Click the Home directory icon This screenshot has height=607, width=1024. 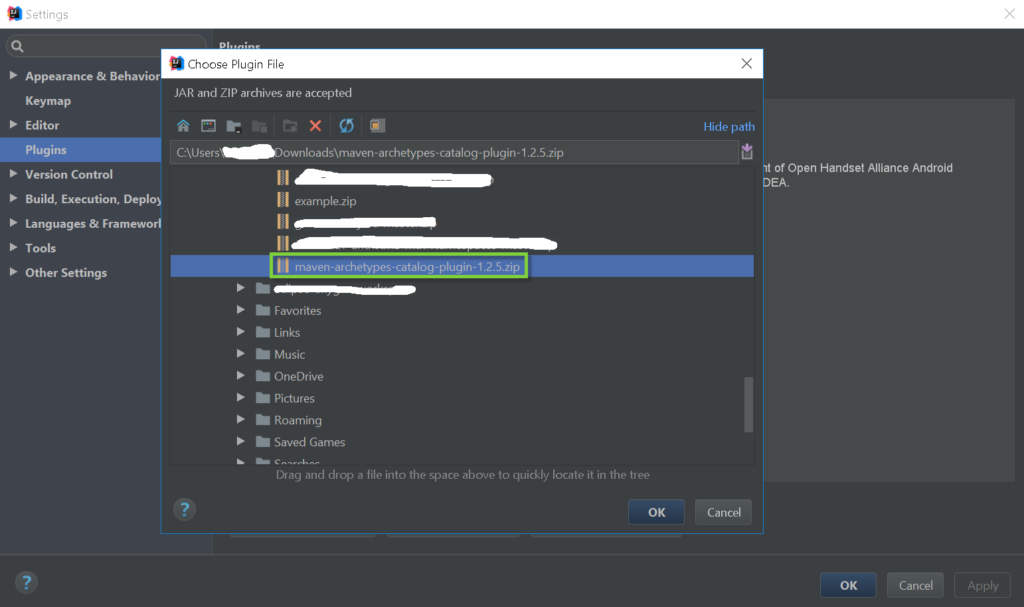183,125
